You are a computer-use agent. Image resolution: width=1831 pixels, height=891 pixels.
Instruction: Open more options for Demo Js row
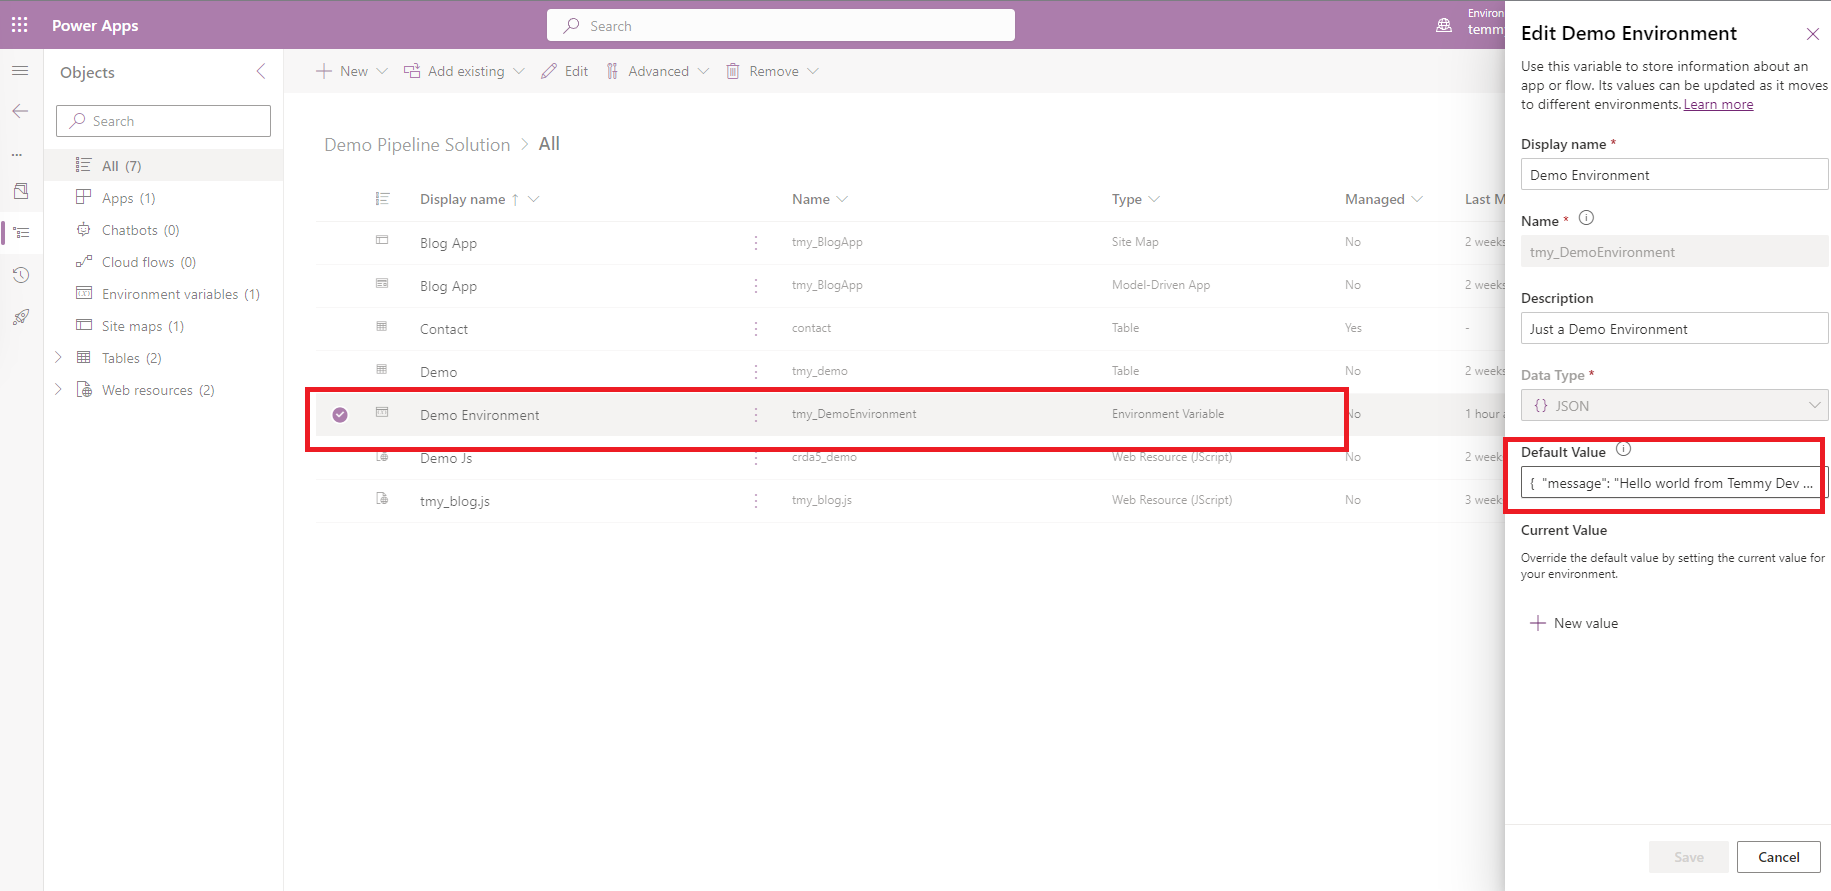click(x=756, y=458)
